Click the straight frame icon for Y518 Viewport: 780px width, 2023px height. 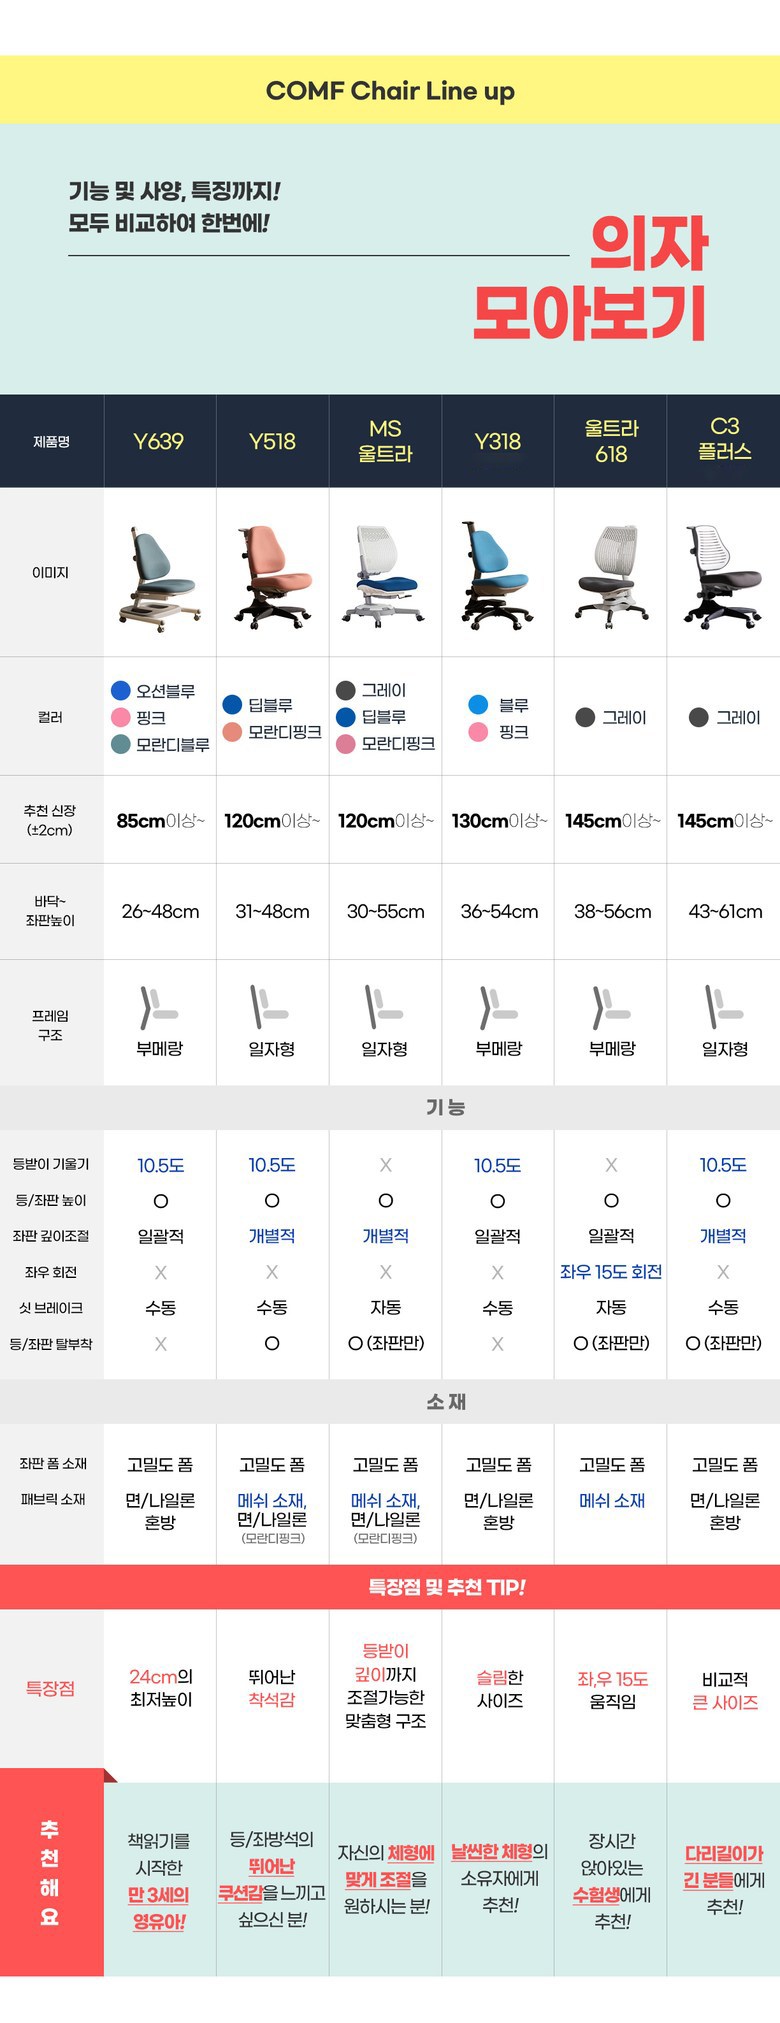[270, 1008]
